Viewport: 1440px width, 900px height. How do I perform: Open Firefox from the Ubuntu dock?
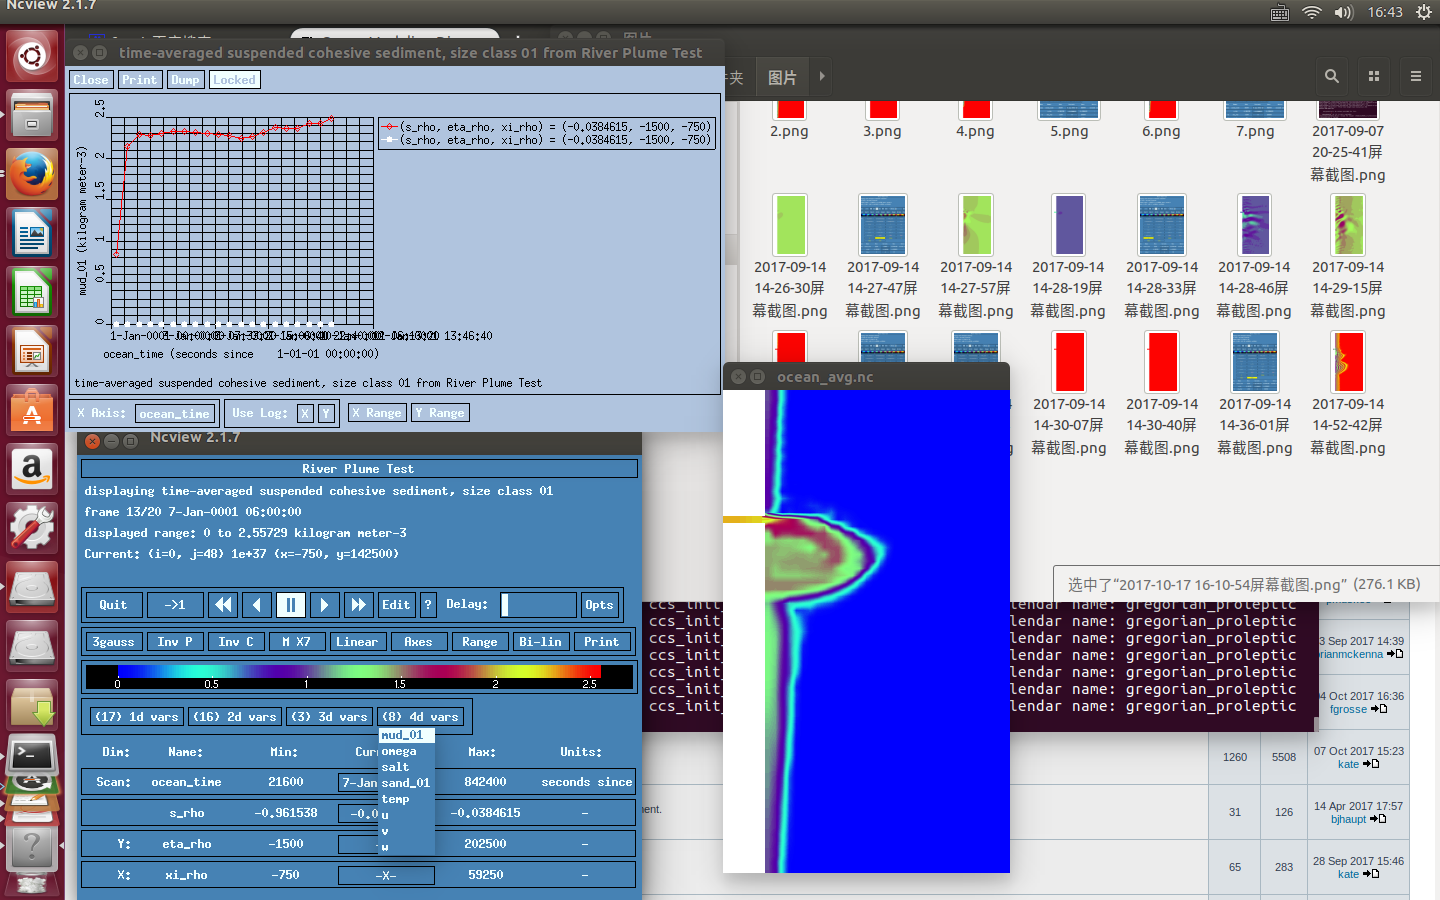click(32, 175)
